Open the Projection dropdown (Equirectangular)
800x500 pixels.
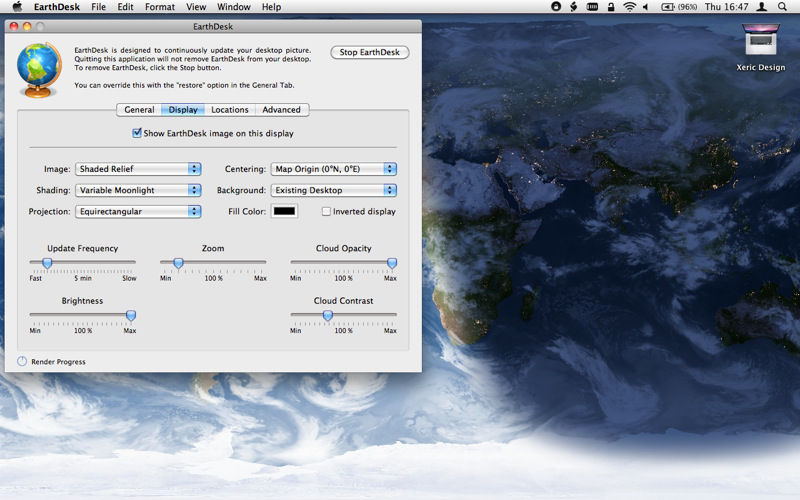(x=138, y=211)
